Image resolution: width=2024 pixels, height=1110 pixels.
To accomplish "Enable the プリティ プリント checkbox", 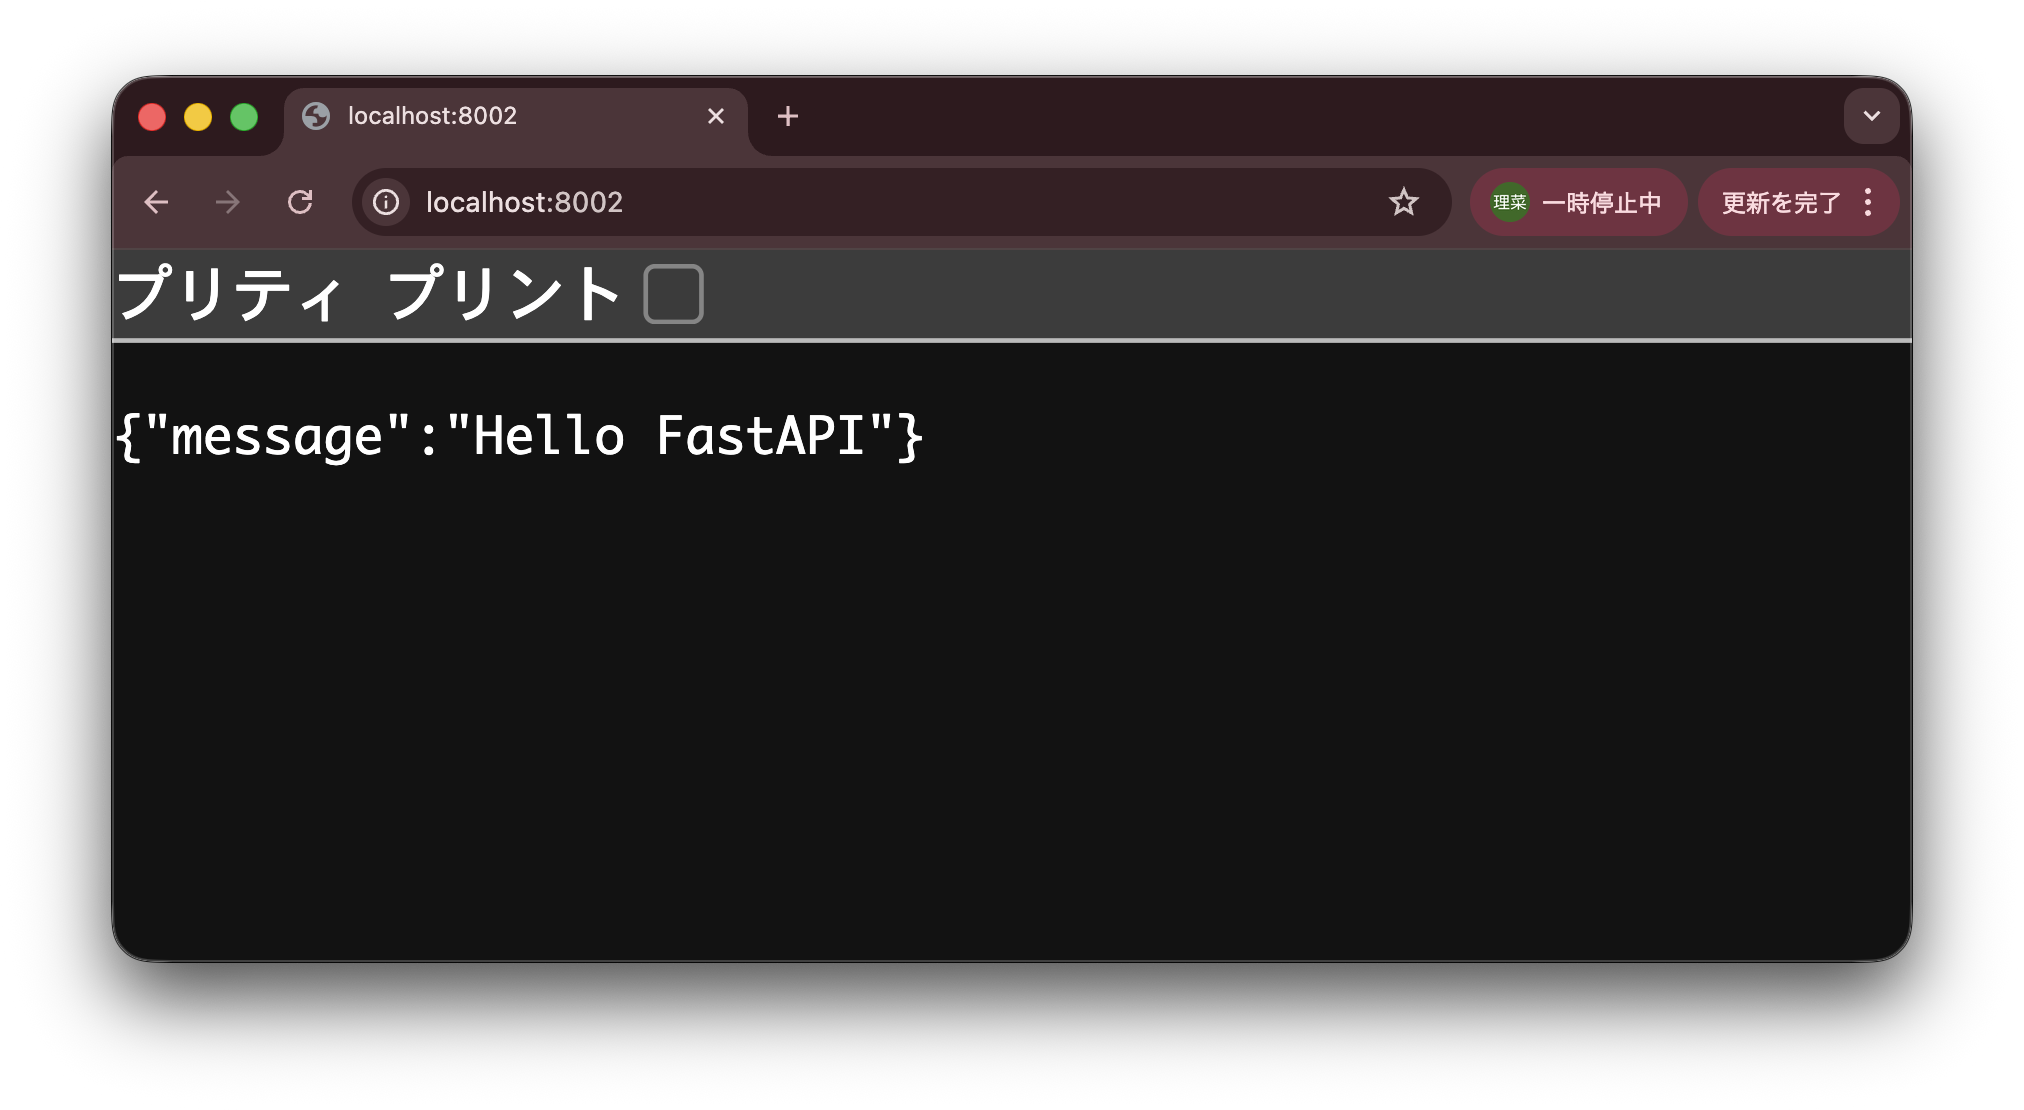I will coord(673,294).
